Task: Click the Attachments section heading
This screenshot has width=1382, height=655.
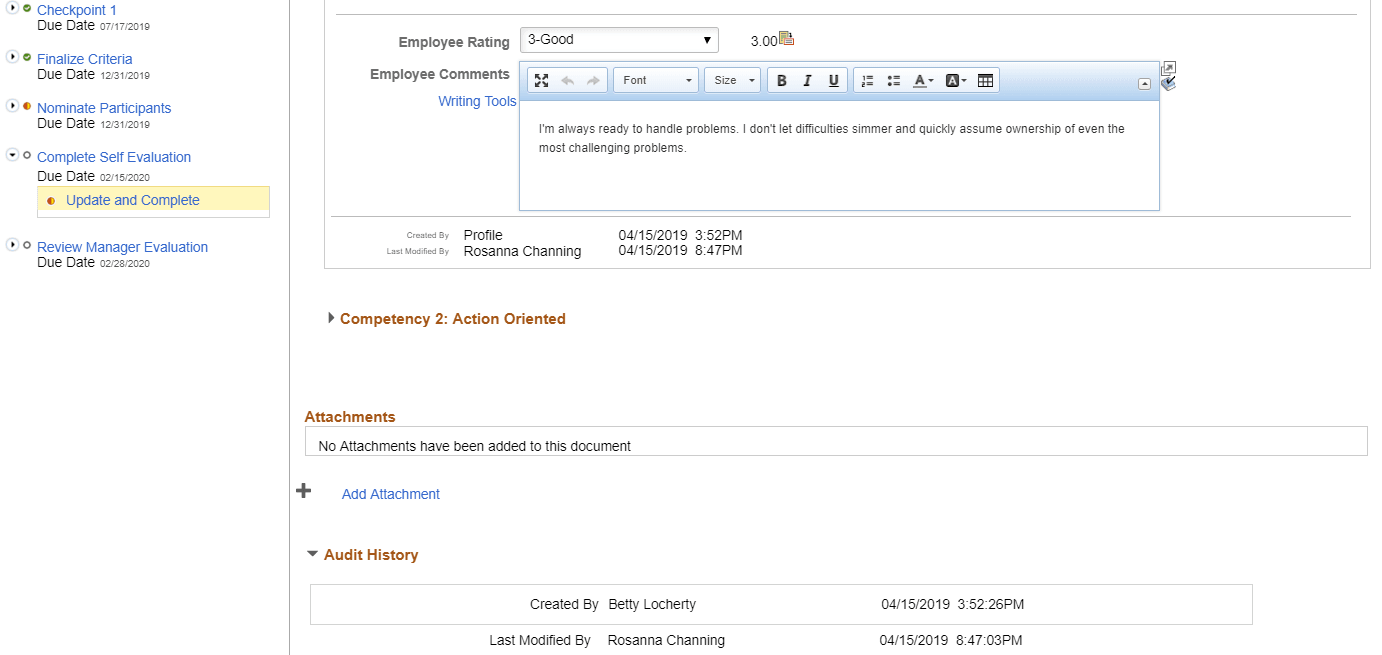Action: [350, 417]
